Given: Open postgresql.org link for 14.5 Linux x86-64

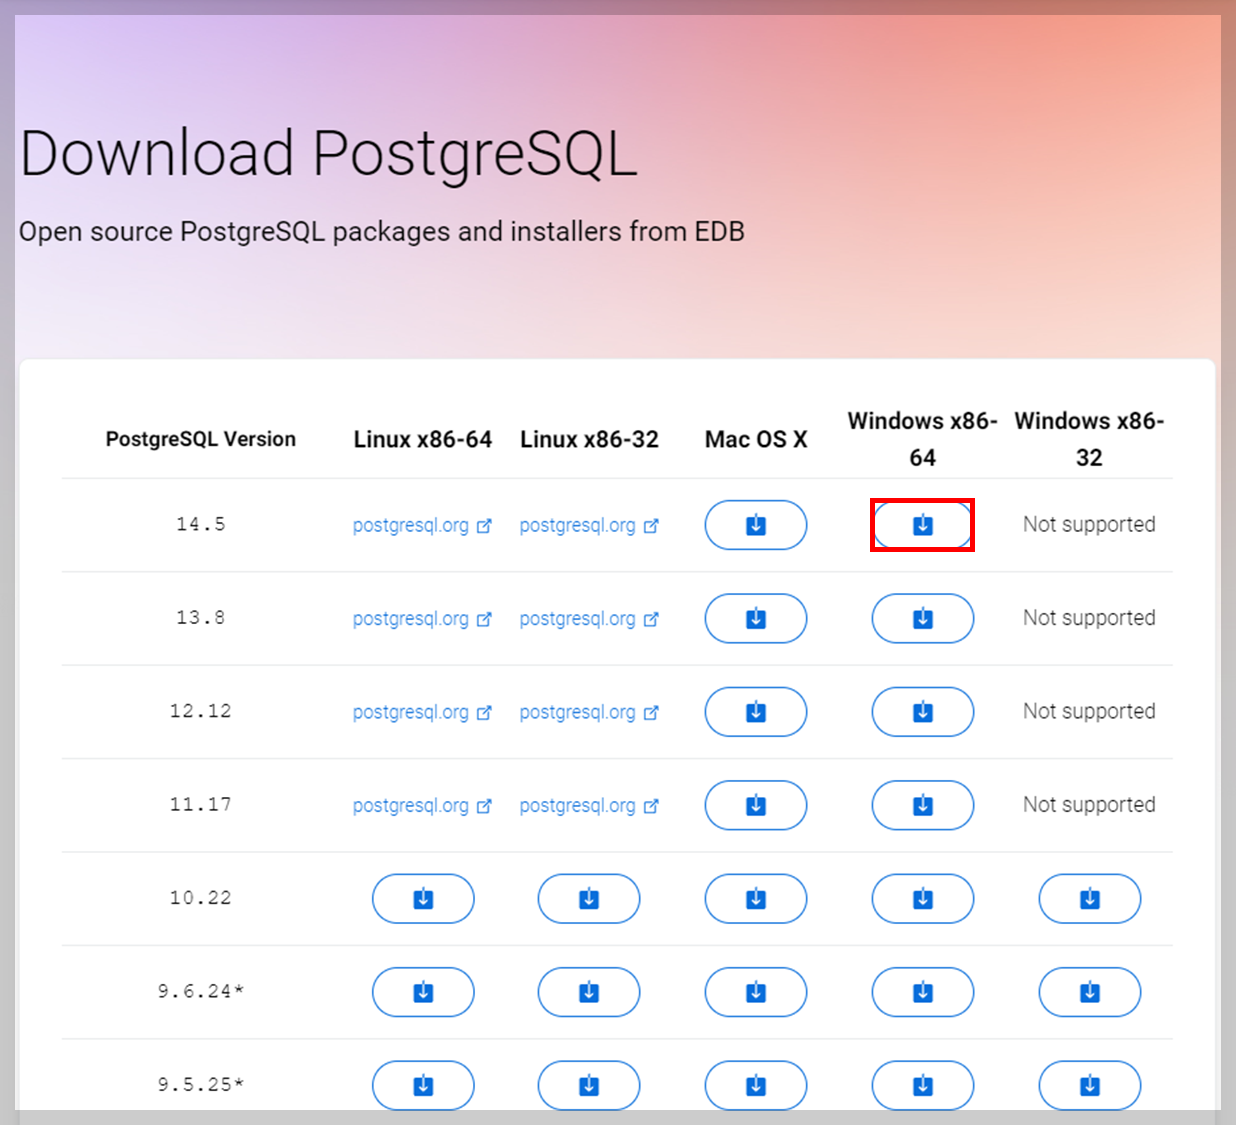Looking at the screenshot, I should (422, 525).
